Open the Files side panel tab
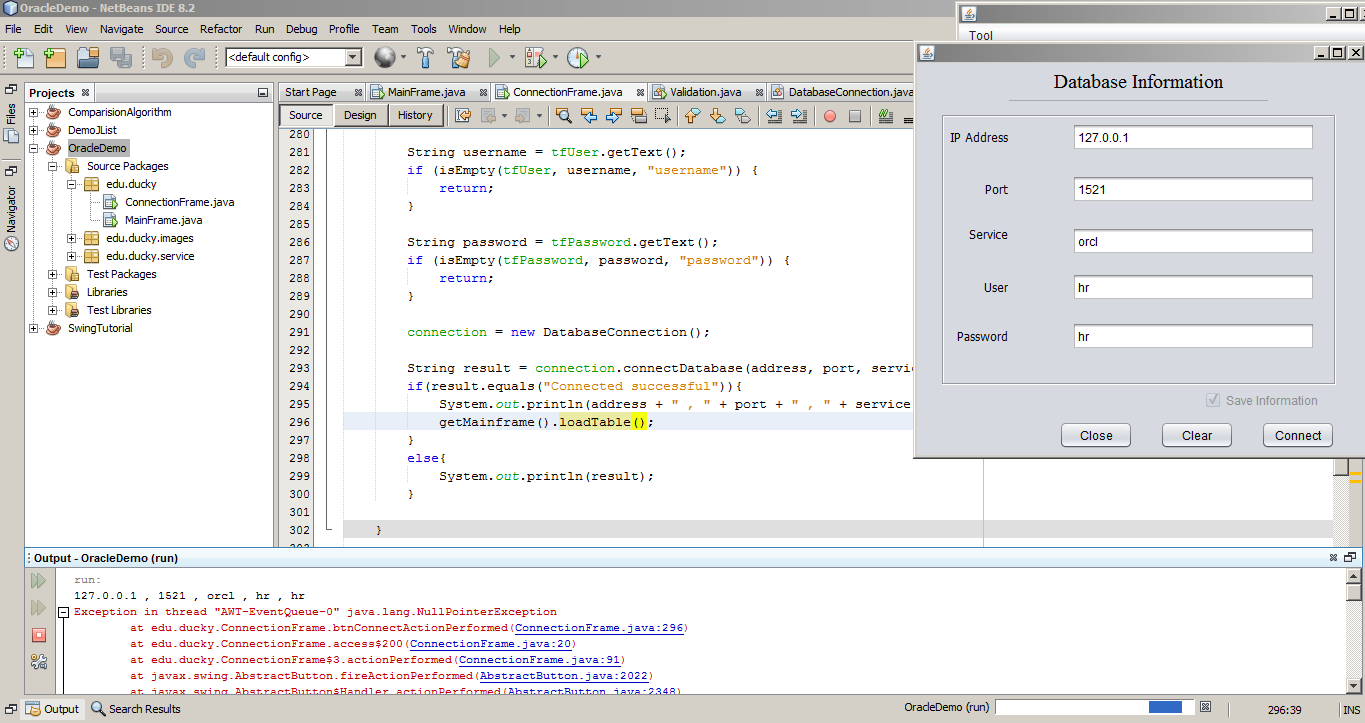Screen dimensions: 1365x723 click(x=11, y=122)
